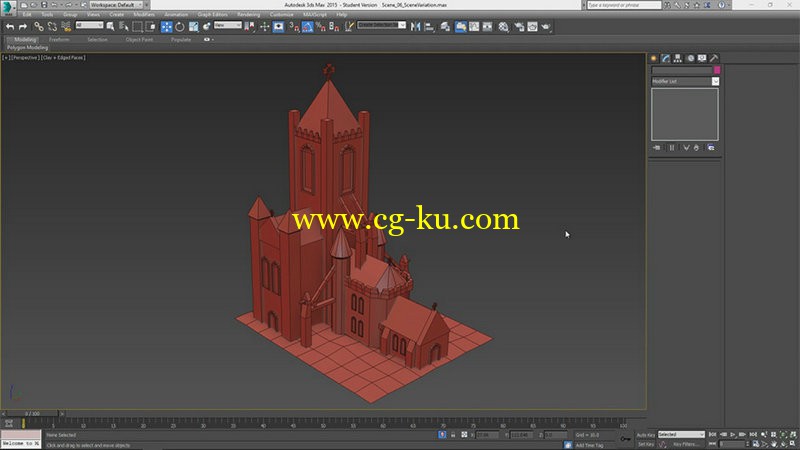Toggle 3D Snaps
The height and width of the screenshot is (450, 800).
click(x=294, y=27)
